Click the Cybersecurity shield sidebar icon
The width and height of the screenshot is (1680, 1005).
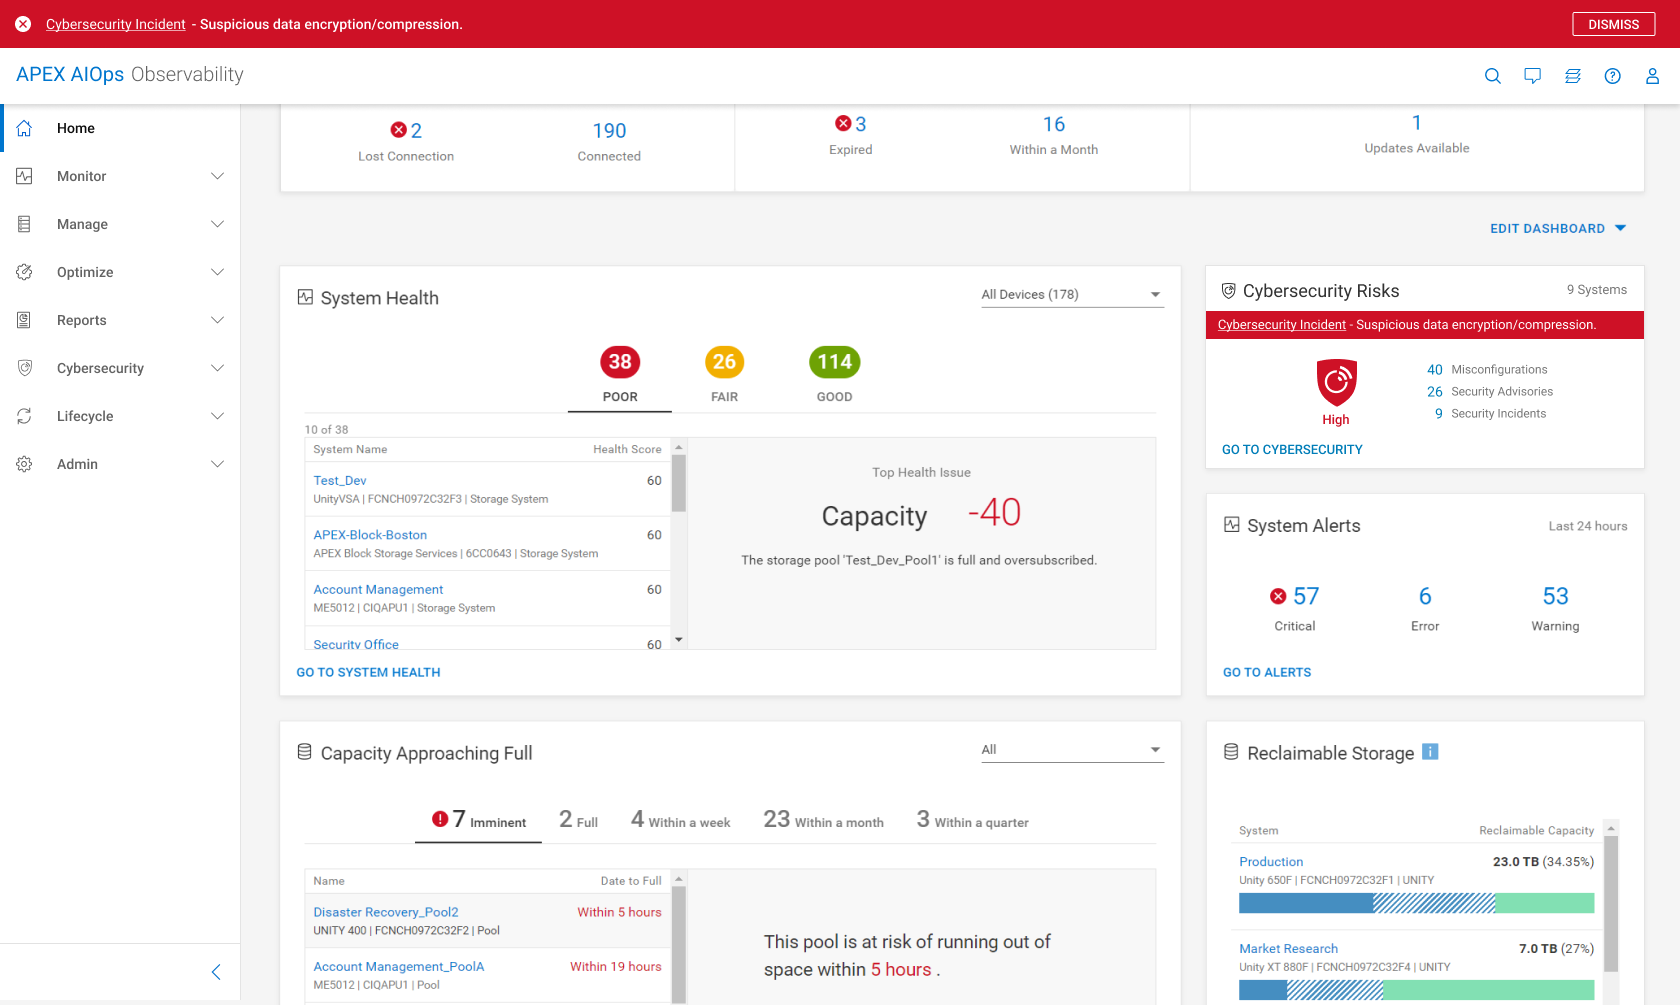click(x=24, y=368)
